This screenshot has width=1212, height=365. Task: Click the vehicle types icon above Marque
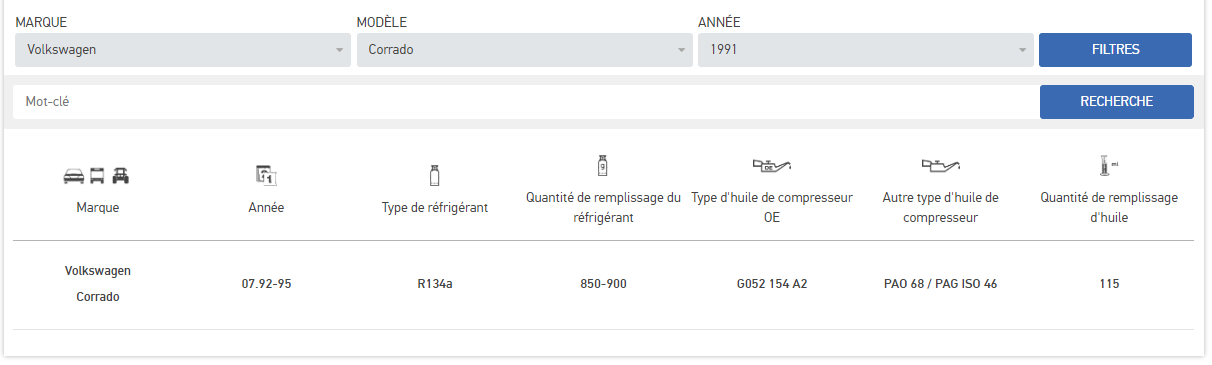tap(97, 176)
